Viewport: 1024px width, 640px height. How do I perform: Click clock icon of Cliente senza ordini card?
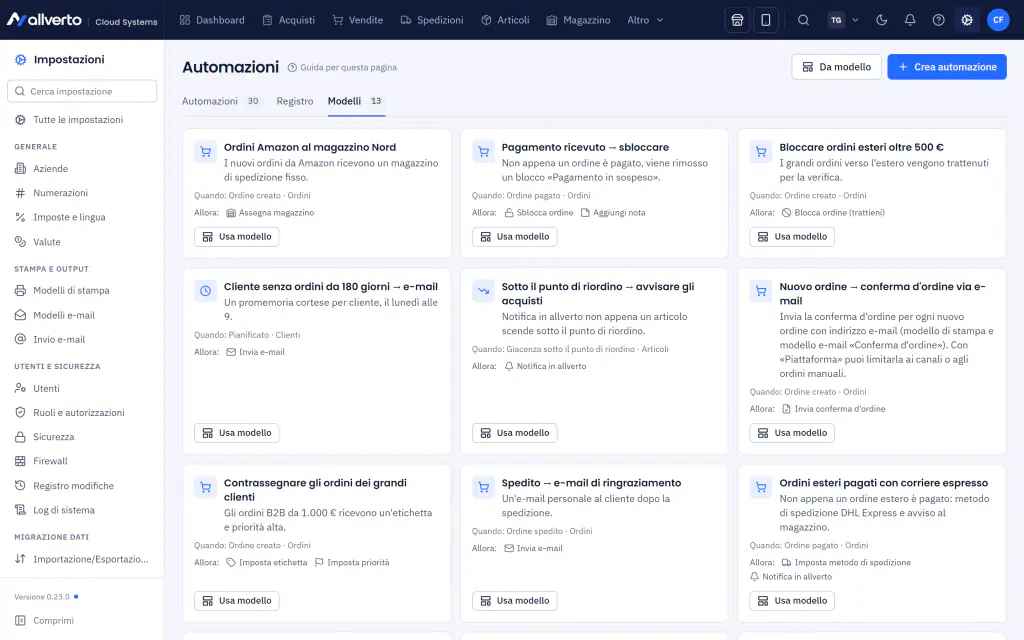[206, 291]
